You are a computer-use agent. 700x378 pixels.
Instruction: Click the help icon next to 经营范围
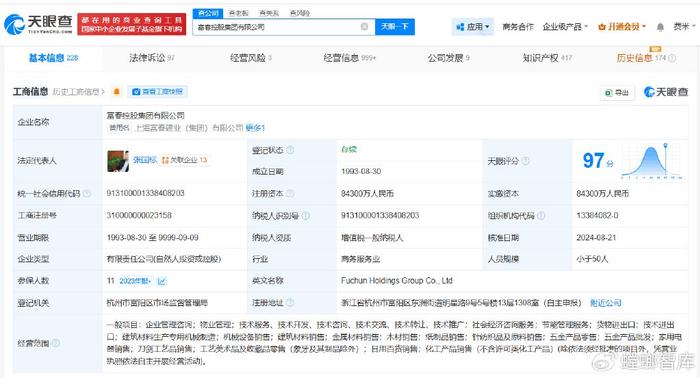tap(56, 343)
